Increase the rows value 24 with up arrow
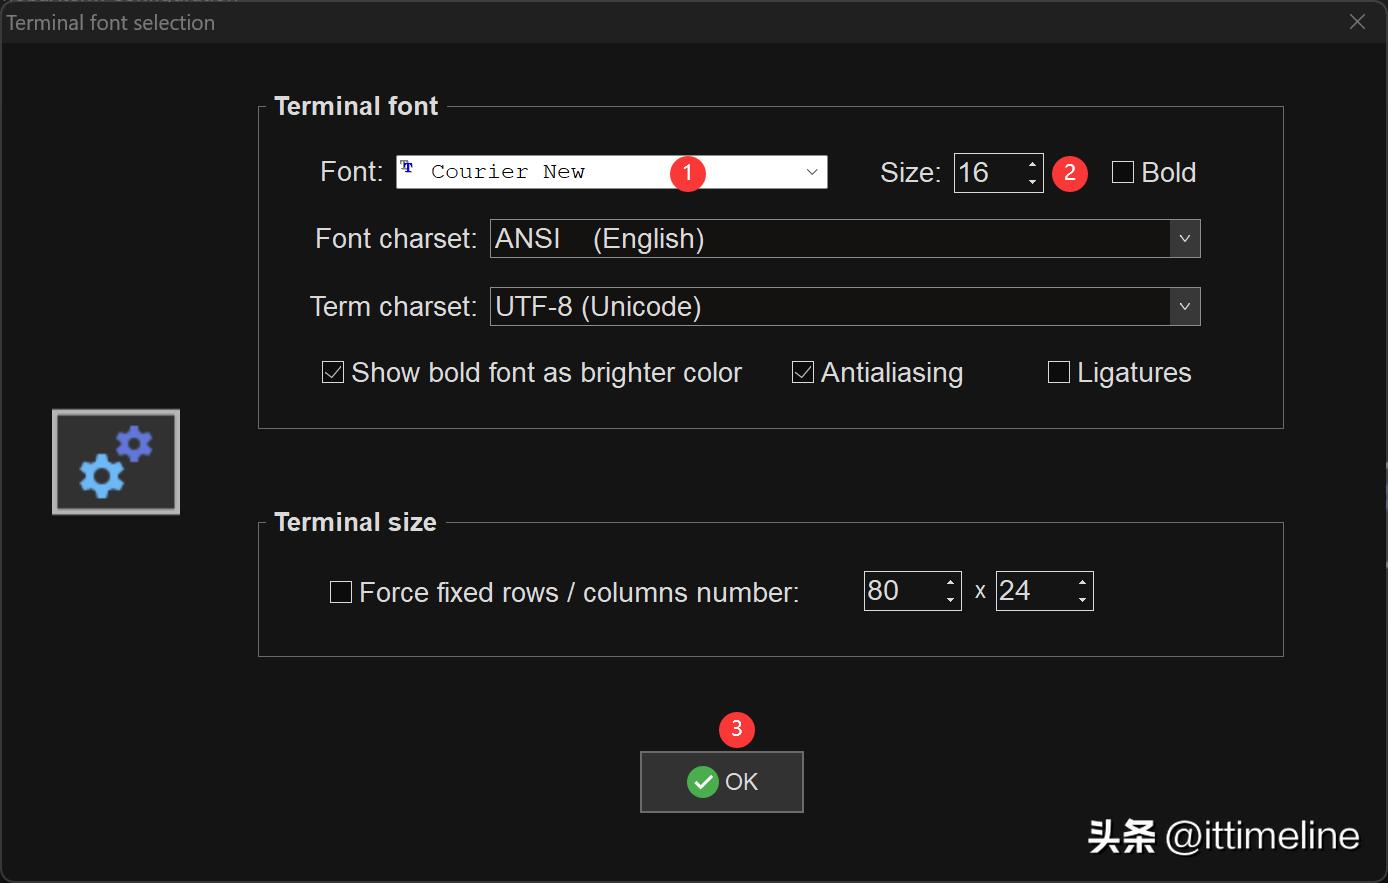The image size is (1388, 883). click(1082, 582)
